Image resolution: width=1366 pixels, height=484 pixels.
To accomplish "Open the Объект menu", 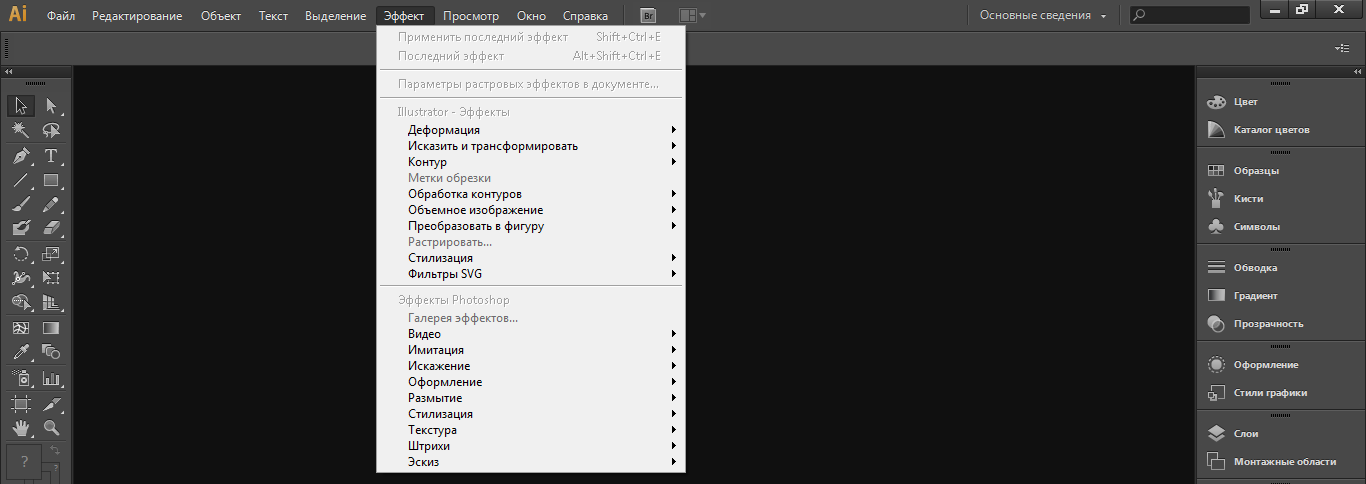I will point(221,16).
